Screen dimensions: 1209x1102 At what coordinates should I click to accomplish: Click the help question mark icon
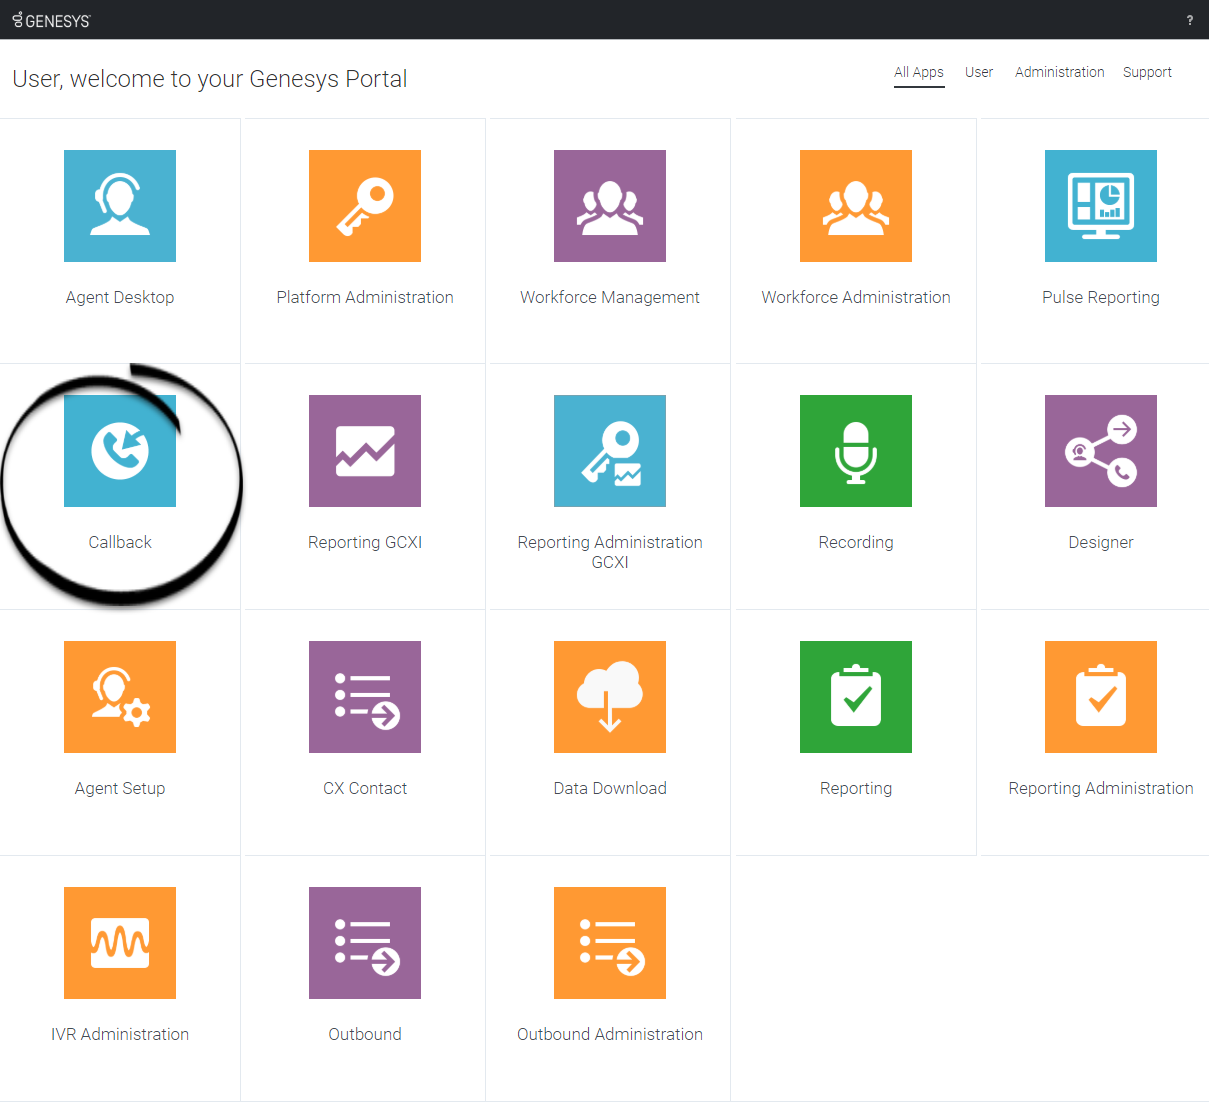tap(1189, 20)
